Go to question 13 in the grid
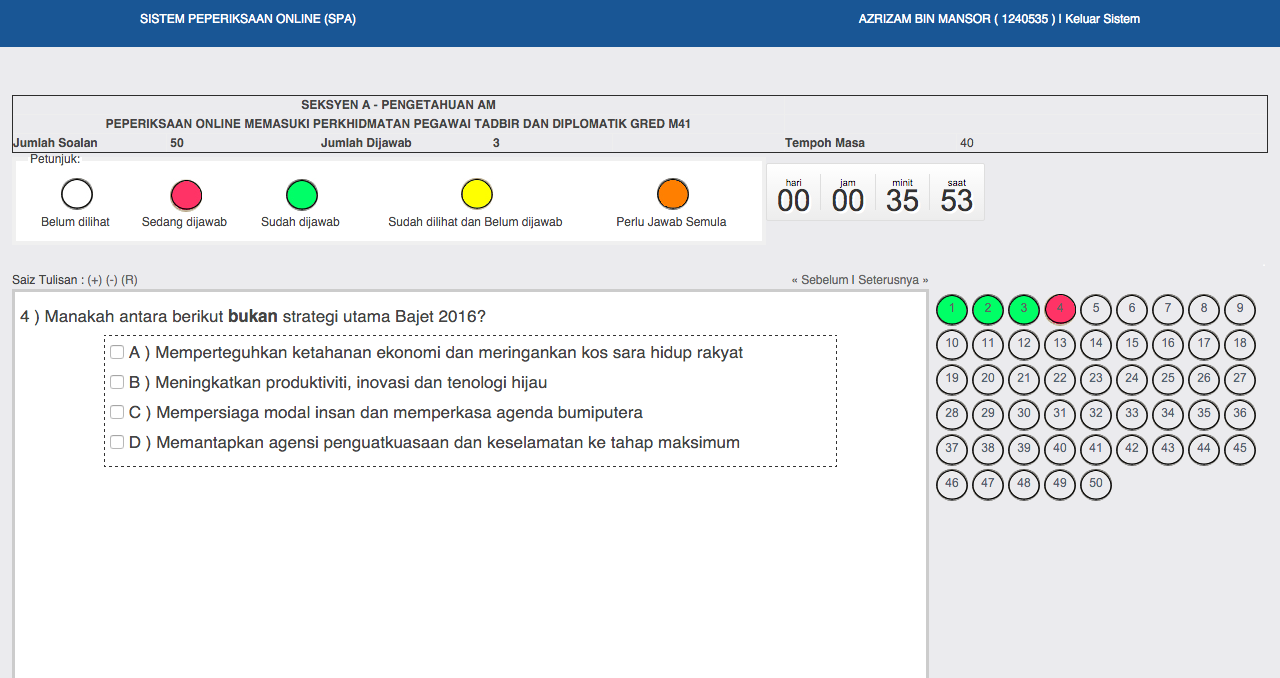Image resolution: width=1280 pixels, height=678 pixels. pos(1059,344)
